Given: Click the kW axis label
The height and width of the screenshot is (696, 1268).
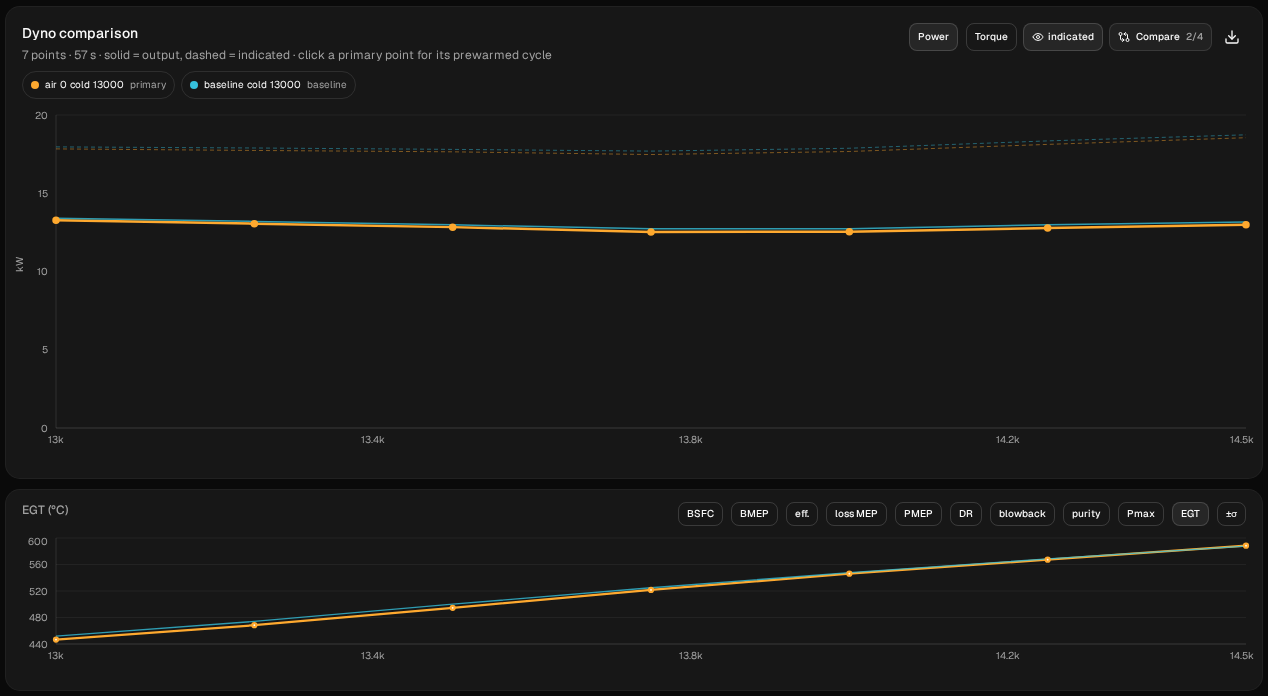Looking at the screenshot, I should click(x=20, y=264).
